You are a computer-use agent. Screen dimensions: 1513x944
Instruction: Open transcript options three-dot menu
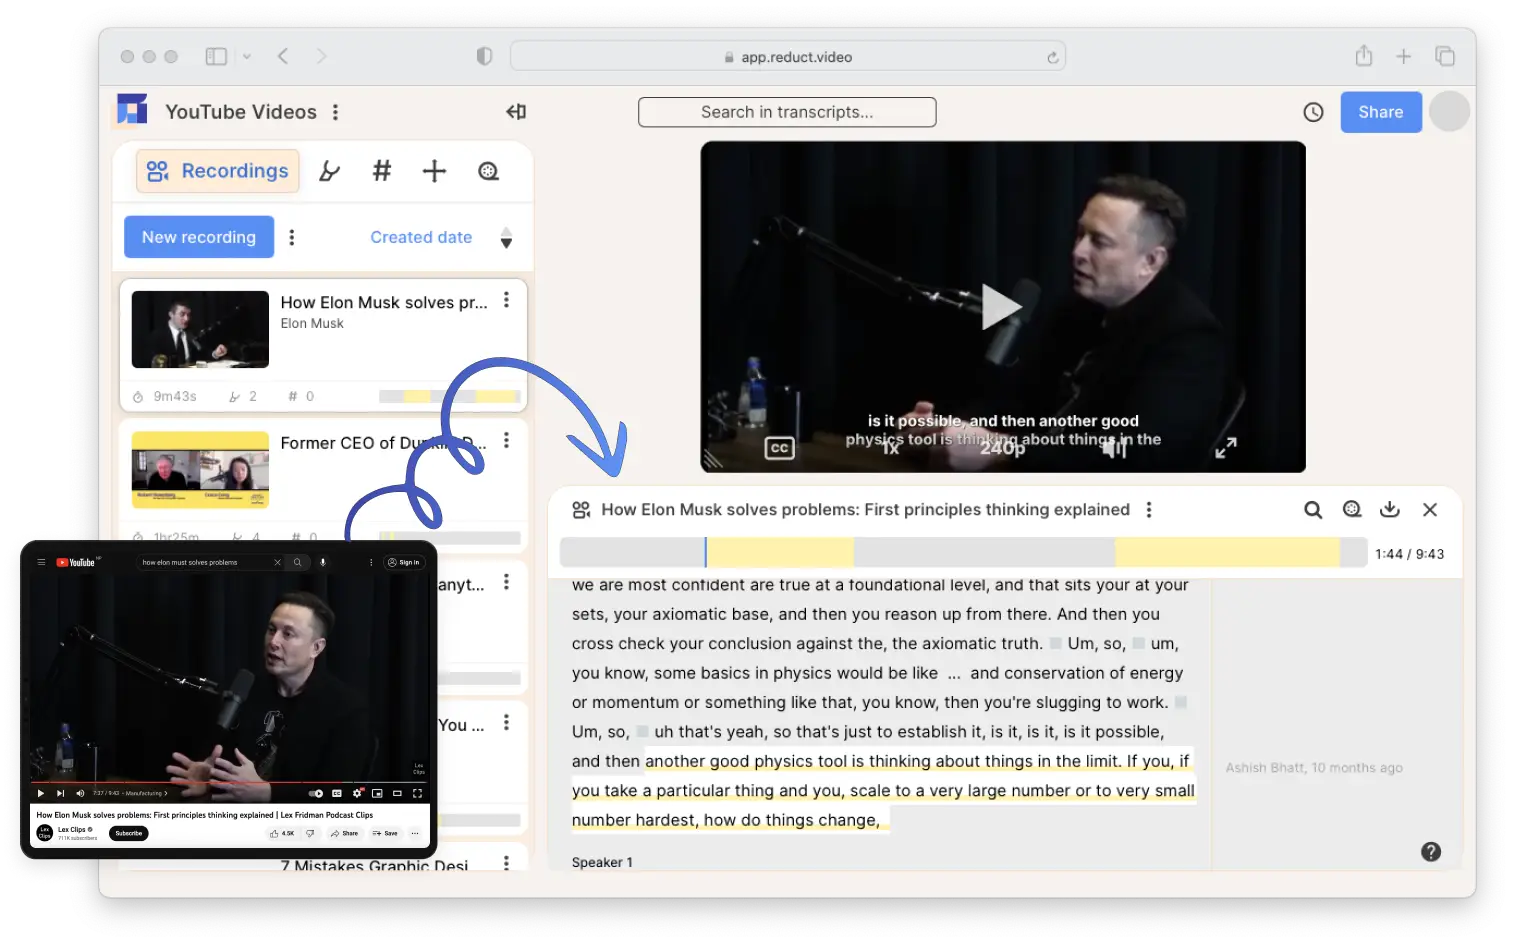tap(1148, 510)
